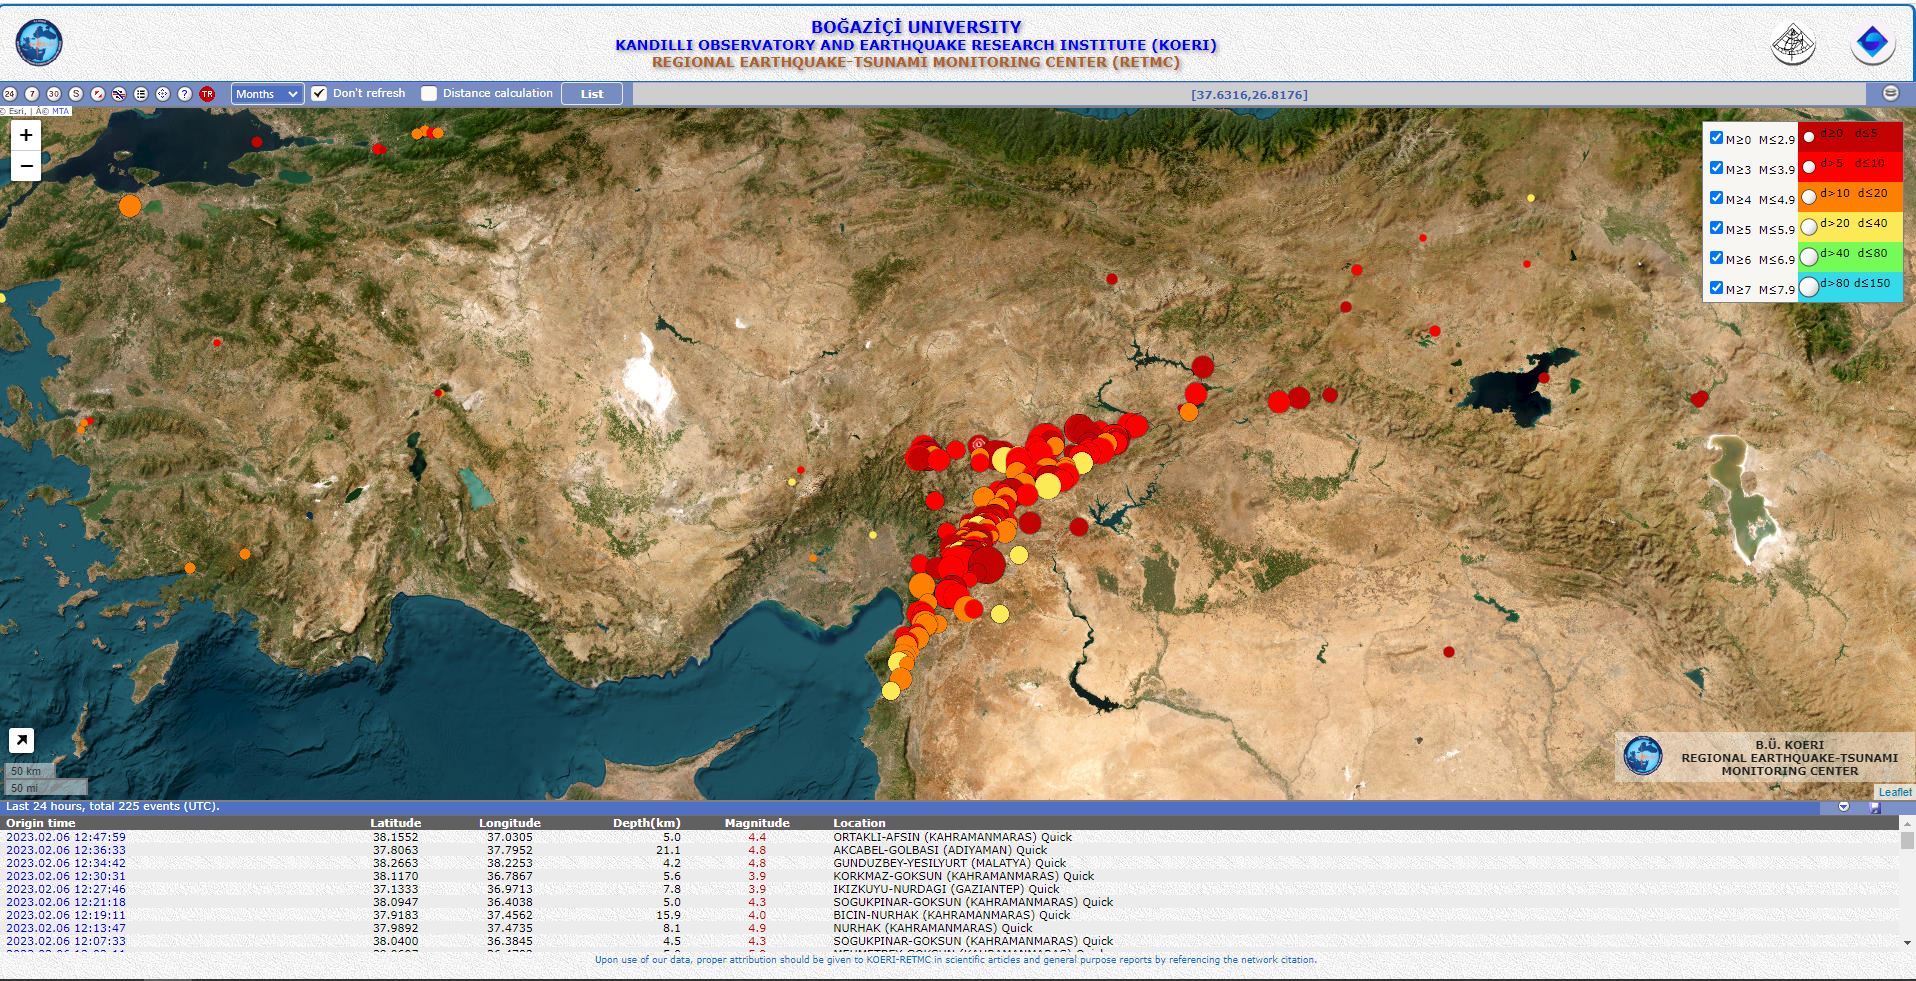Open the 2023.02.06 12:27:46 event
The image size is (1916, 981).
pos(66,889)
